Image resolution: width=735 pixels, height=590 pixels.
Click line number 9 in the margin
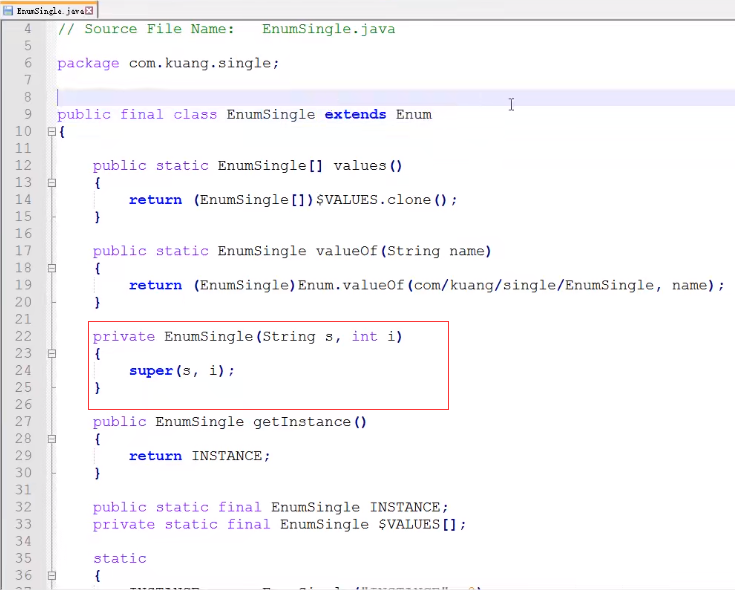tap(28, 115)
